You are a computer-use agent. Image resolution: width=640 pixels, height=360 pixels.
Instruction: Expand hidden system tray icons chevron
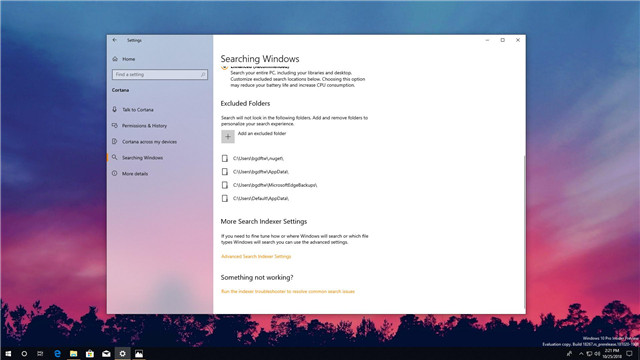581,353
